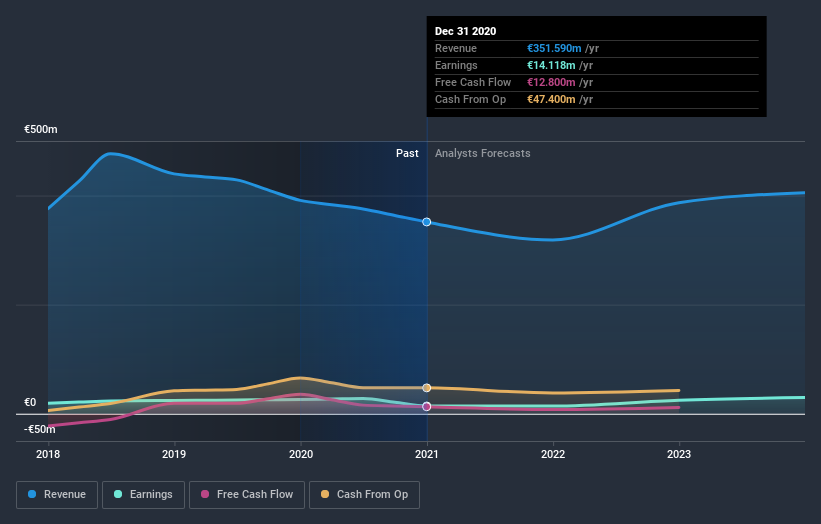Screen dimensions: 821x524
Task: Toggle the Cash From Op legend button
Action: (364, 495)
